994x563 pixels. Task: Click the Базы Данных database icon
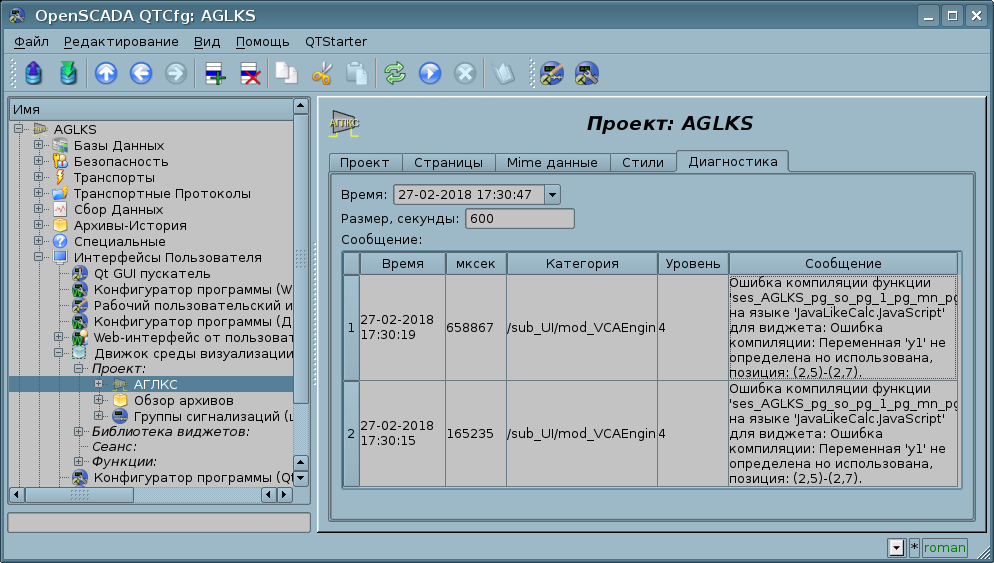[x=60, y=145]
